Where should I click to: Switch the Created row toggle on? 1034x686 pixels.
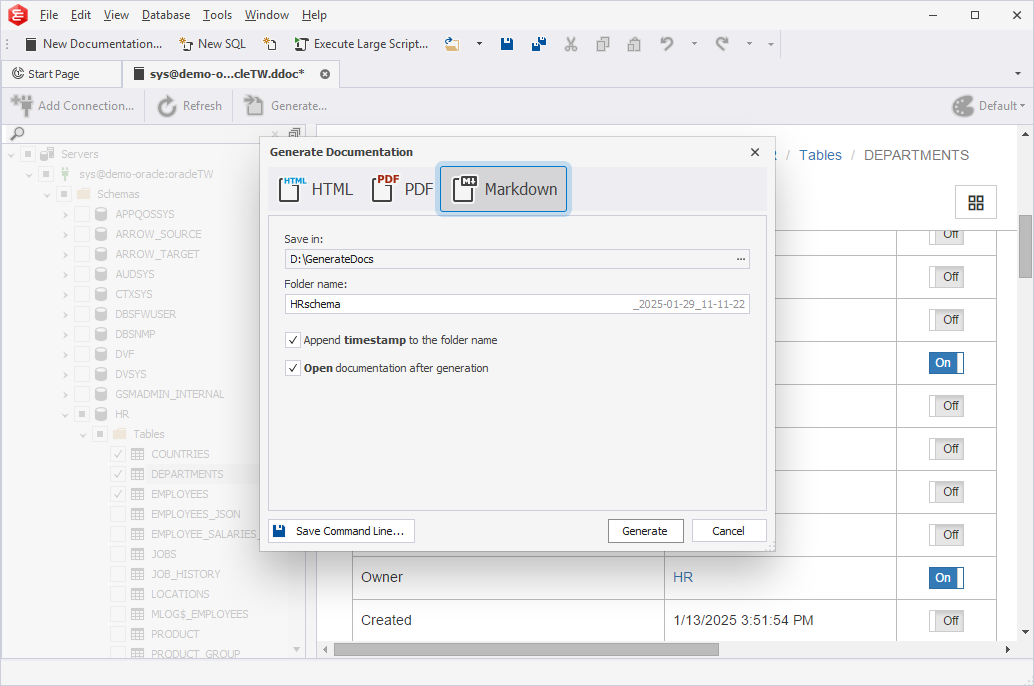[946, 621]
